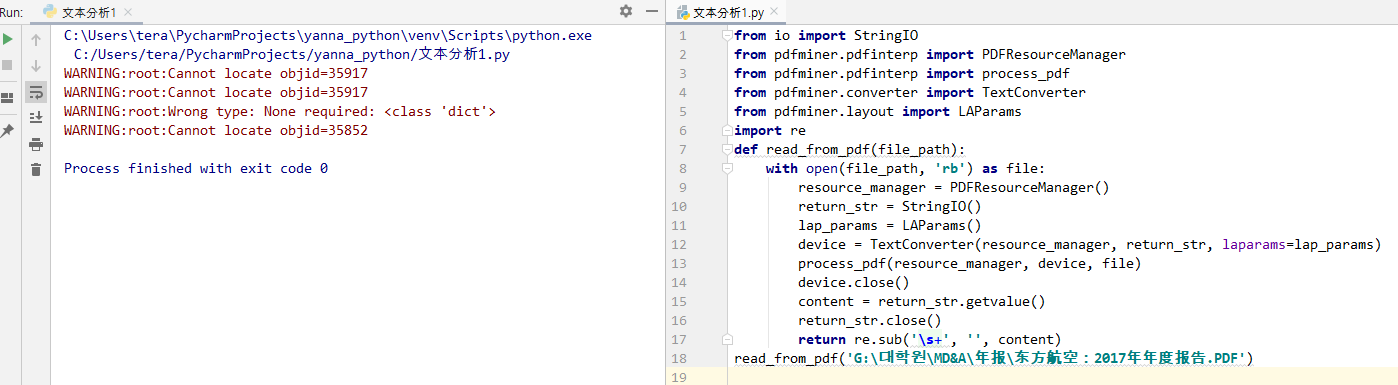Open Run panel settings gear menu
The image size is (1398, 385).
coord(626,11)
